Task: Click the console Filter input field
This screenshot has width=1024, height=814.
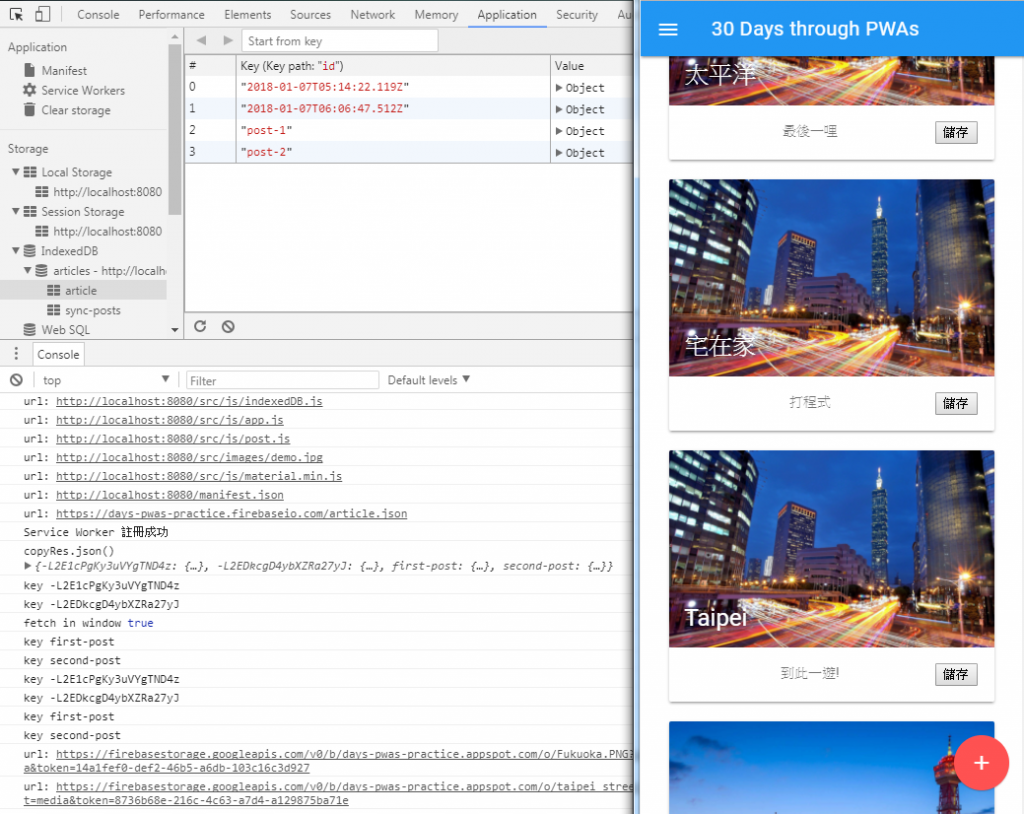Action: [282, 380]
